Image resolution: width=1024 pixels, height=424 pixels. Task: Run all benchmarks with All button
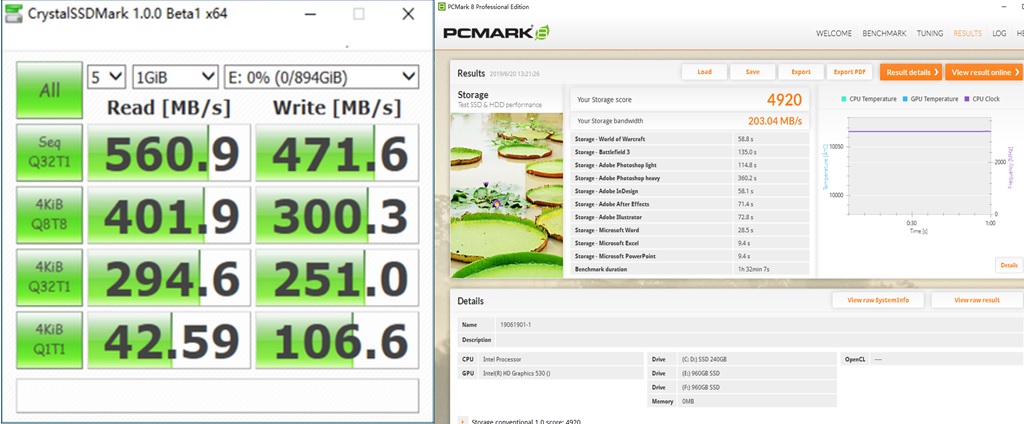point(48,91)
